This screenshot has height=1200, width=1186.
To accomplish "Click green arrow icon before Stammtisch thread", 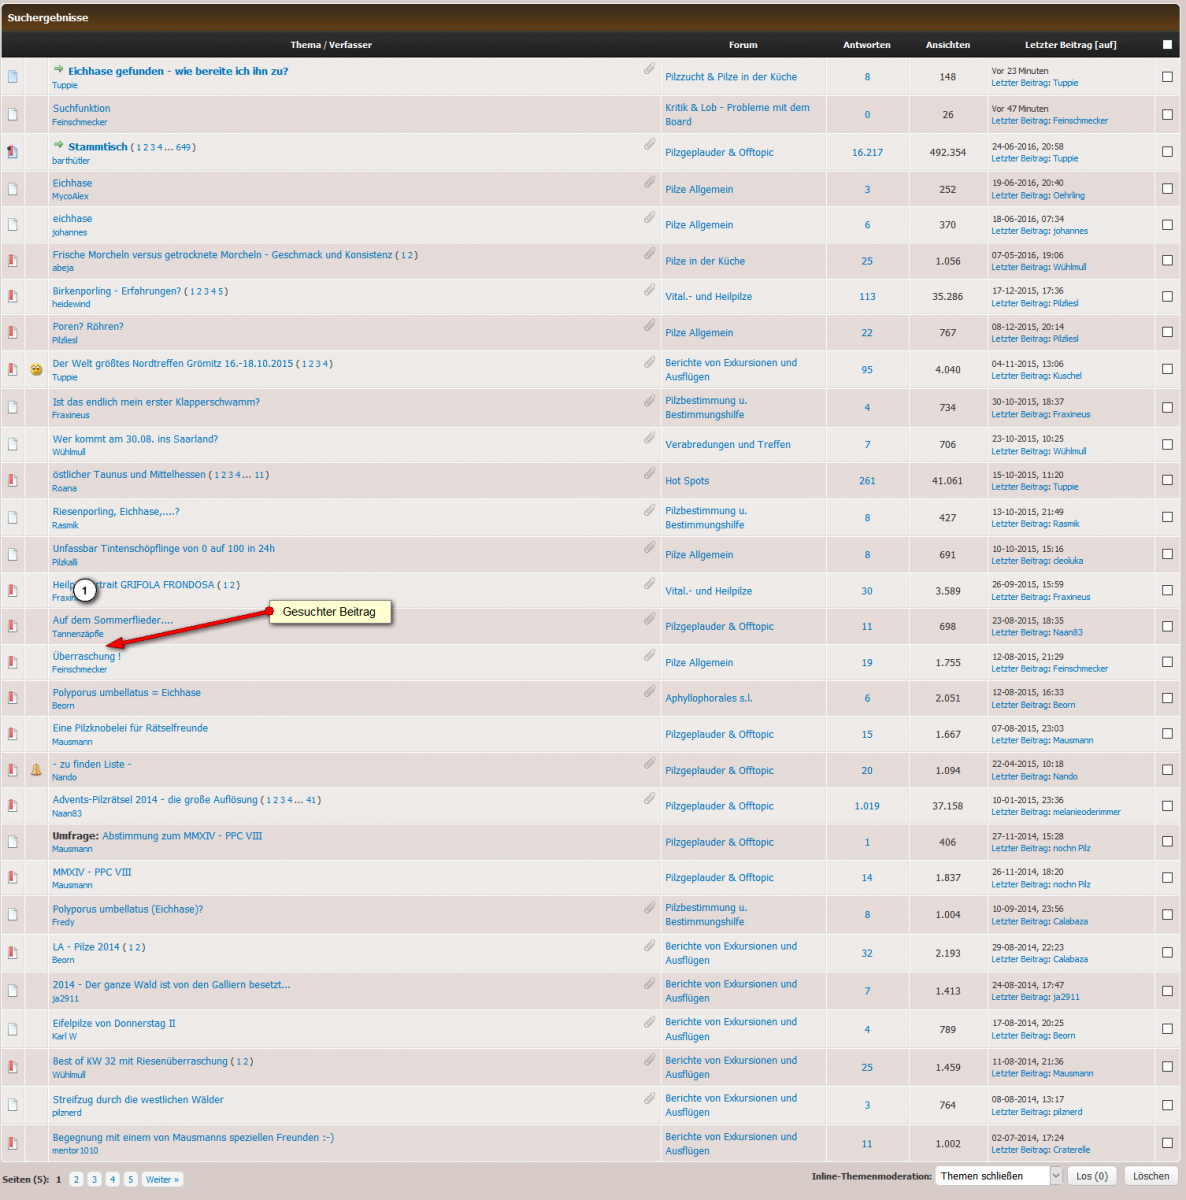I will pos(58,145).
